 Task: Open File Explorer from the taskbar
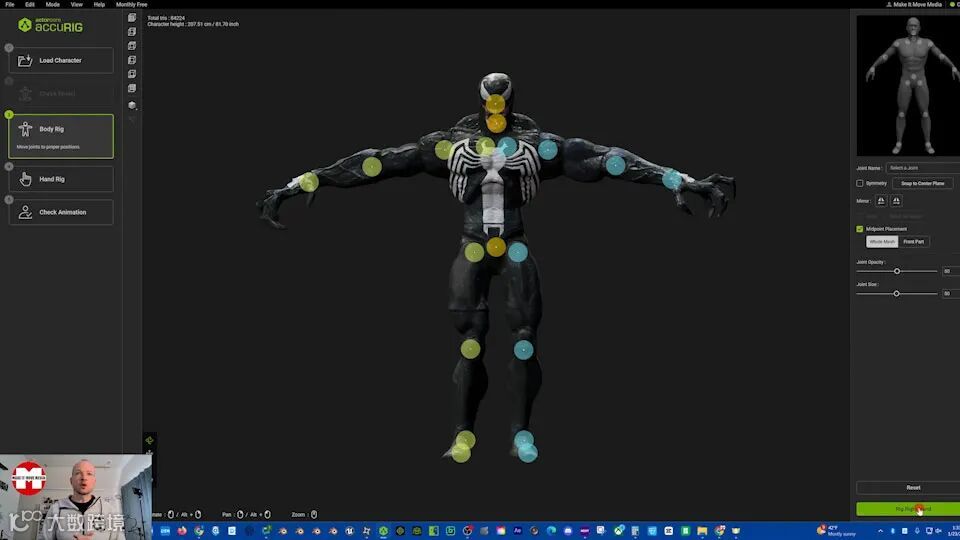tap(702, 531)
